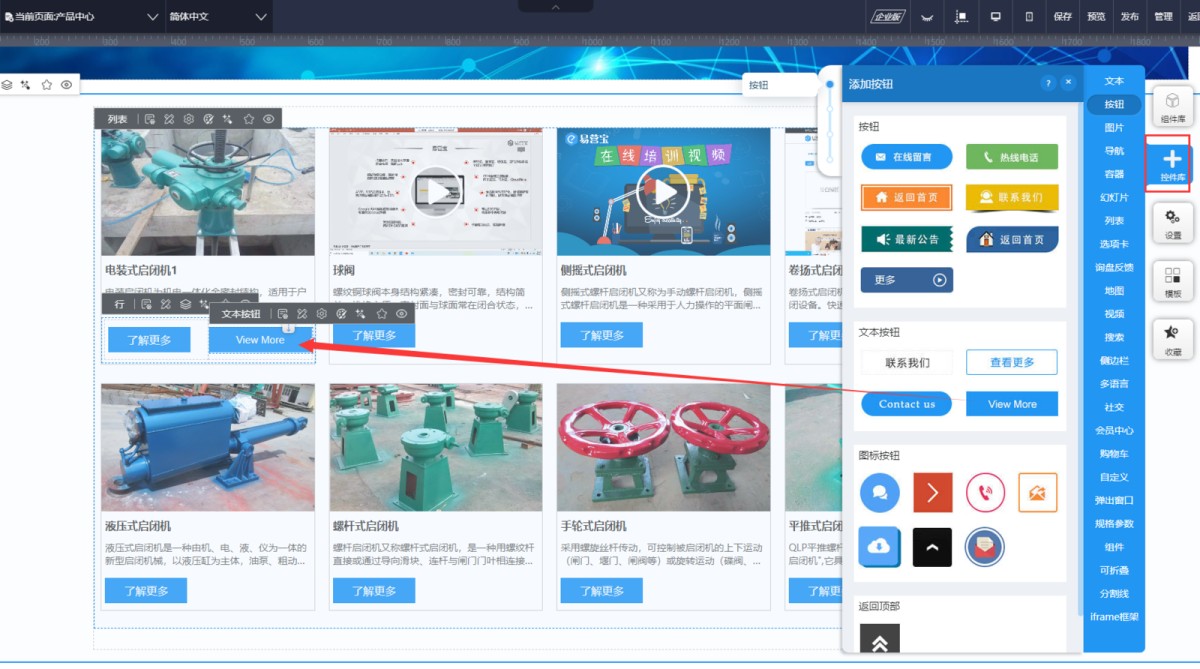This screenshot has width=1200, height=669.
Task: Click the alignment guide icon in top toolbar
Action: tap(961, 17)
